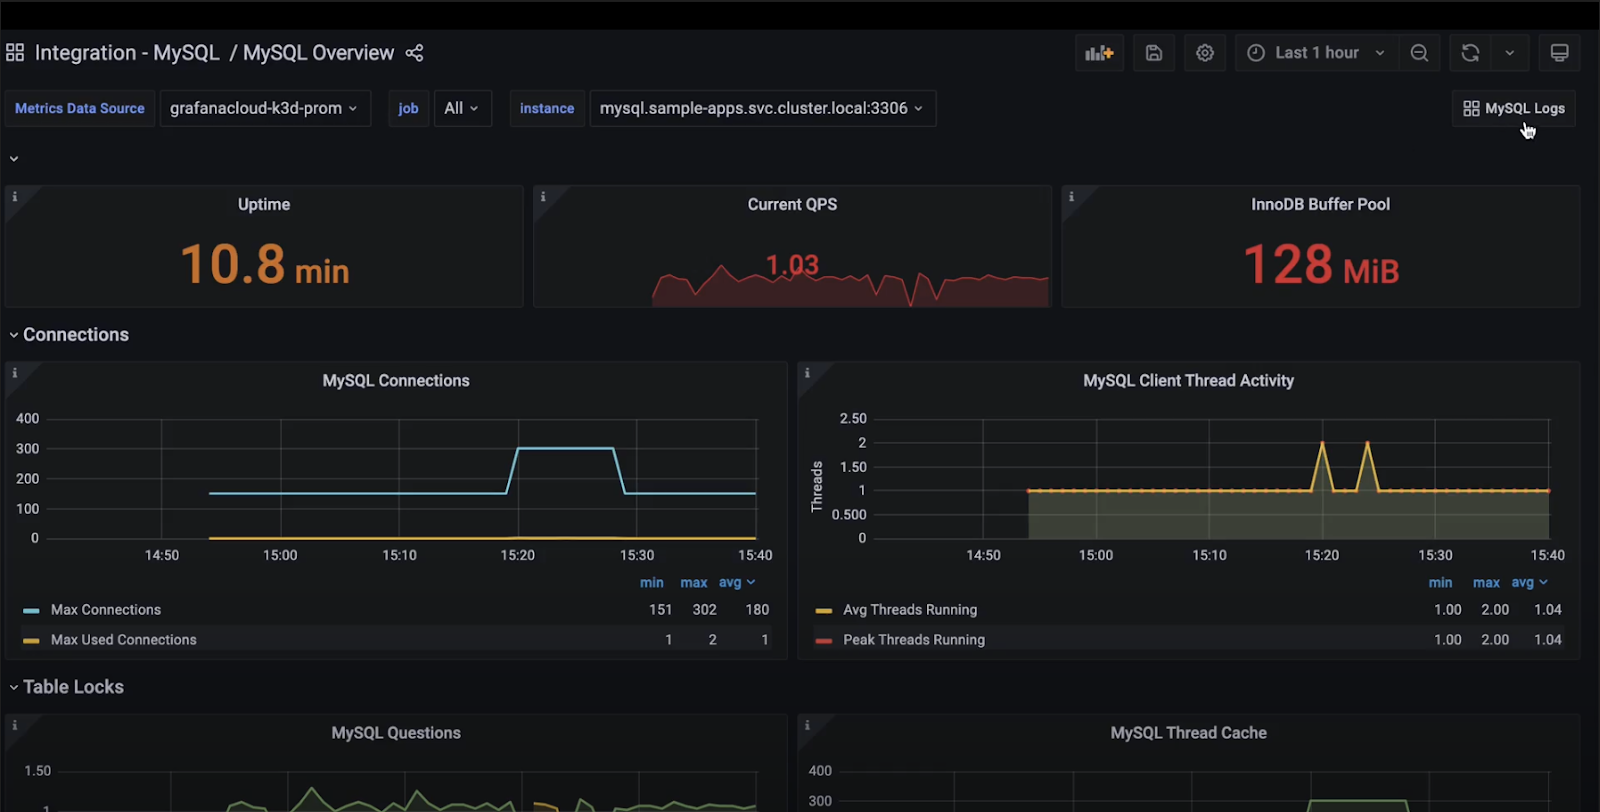Image resolution: width=1600 pixels, height=812 pixels.
Task: Open the Uptime panel title menu
Action: coord(264,204)
